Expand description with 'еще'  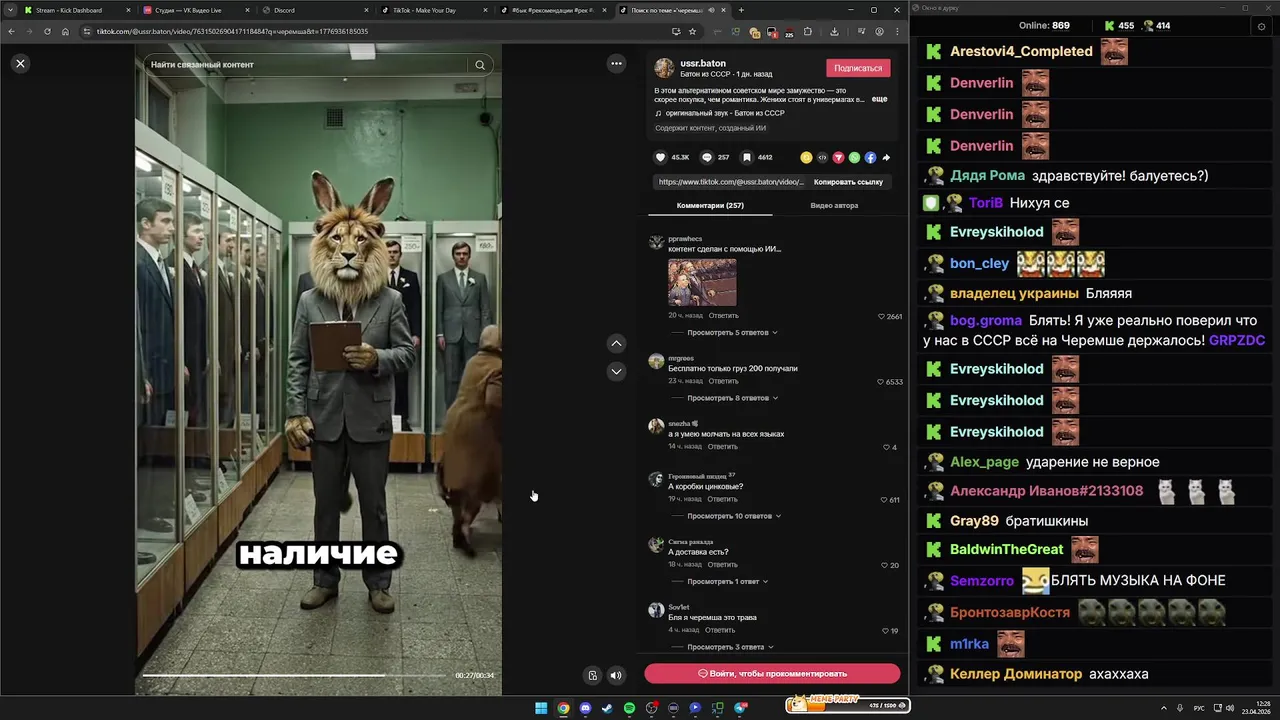(x=879, y=99)
